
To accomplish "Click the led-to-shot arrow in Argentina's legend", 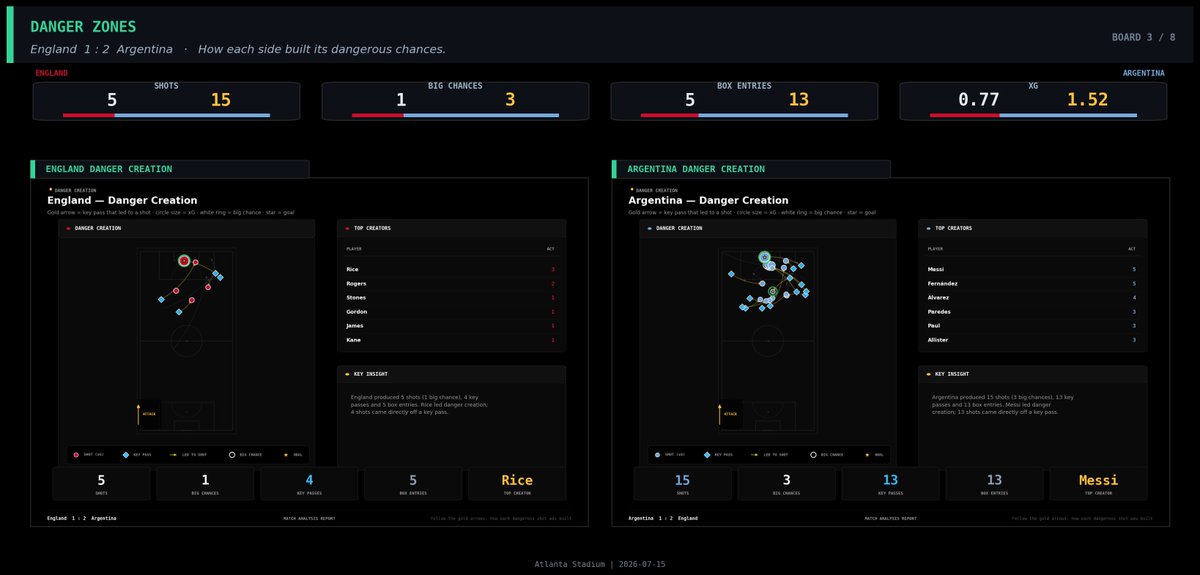I will (754, 455).
